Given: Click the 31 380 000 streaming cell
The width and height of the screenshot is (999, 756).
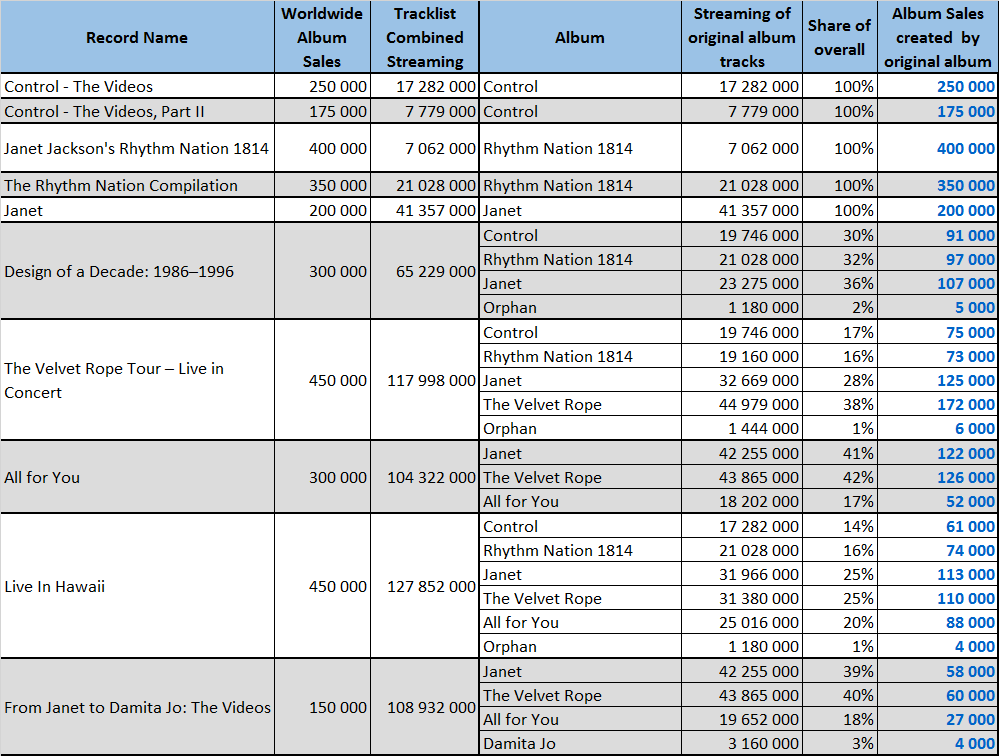Looking at the screenshot, I should [x=742, y=598].
